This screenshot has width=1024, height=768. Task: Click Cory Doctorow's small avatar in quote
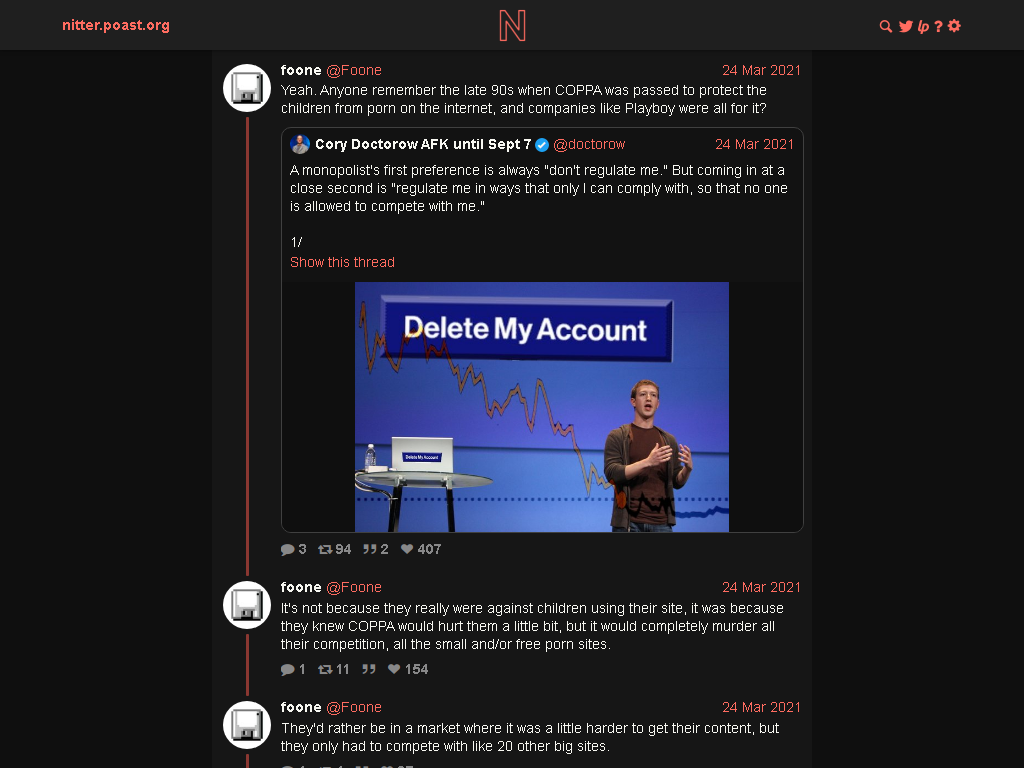[x=300, y=144]
